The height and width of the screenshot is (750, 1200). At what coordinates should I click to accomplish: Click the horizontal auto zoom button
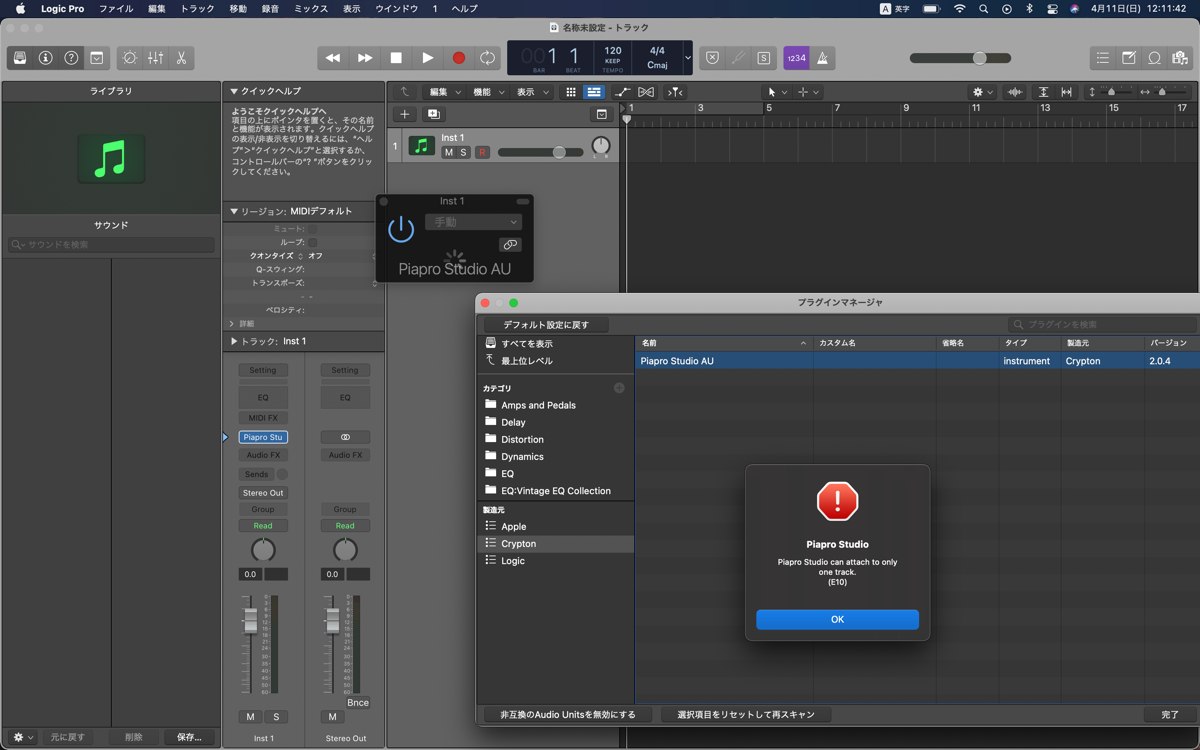tap(1066, 92)
